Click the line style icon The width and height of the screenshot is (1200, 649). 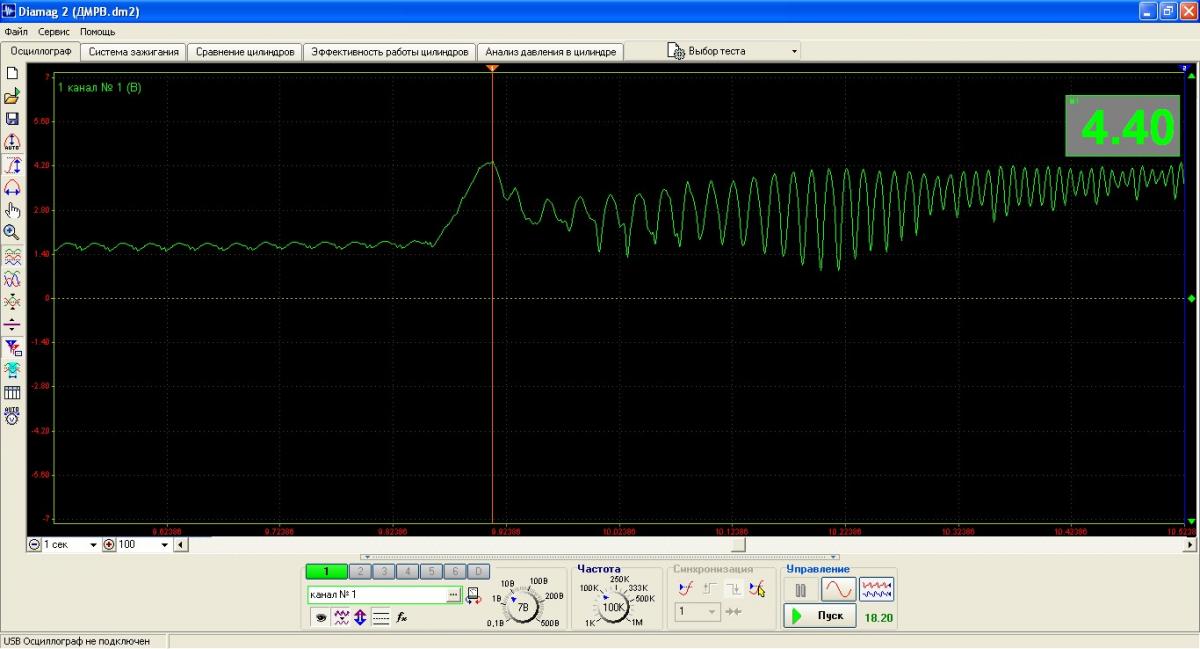(381, 618)
